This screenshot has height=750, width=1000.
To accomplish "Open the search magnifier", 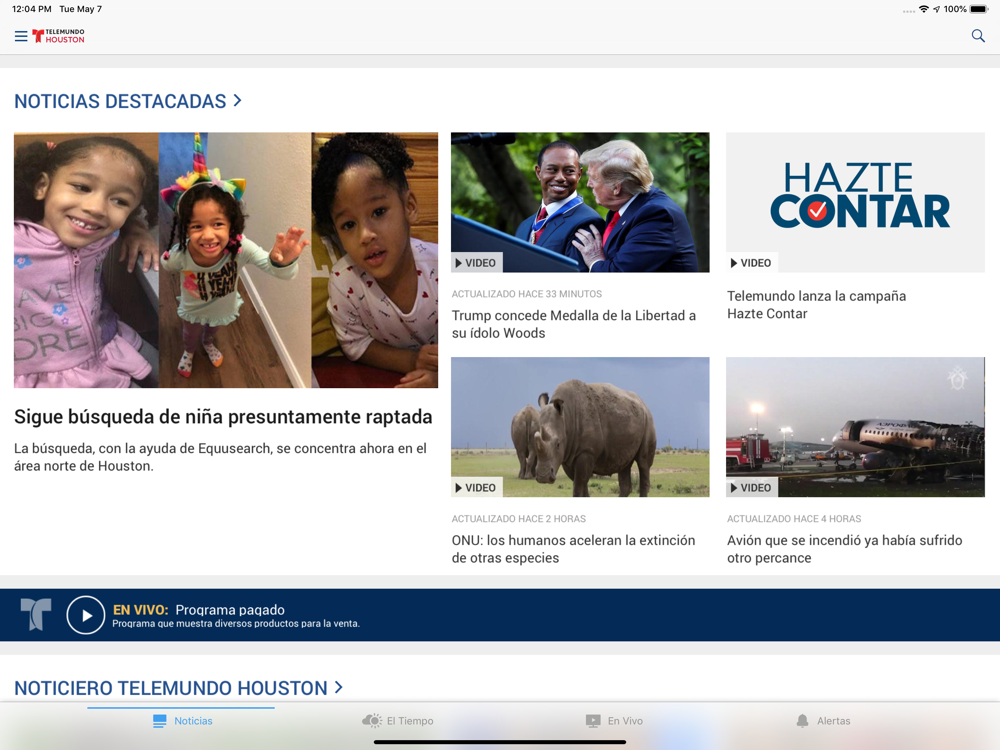I will click(978, 36).
